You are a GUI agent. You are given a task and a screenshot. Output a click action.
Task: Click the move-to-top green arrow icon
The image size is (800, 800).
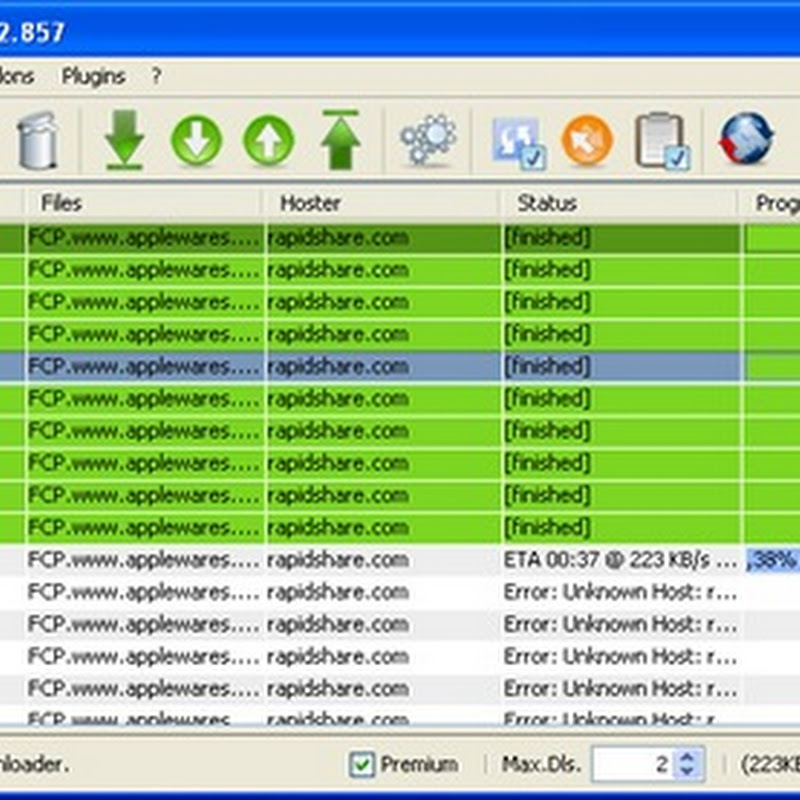[340, 140]
